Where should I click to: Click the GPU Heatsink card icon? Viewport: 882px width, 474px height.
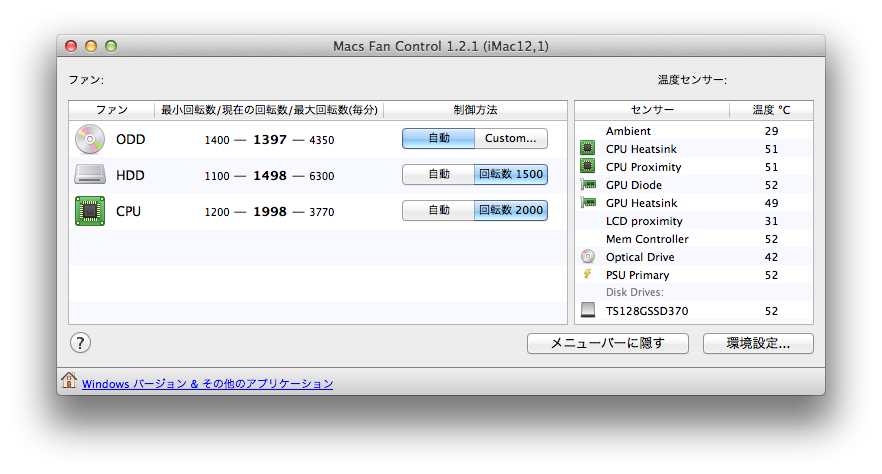pyautogui.click(x=588, y=202)
